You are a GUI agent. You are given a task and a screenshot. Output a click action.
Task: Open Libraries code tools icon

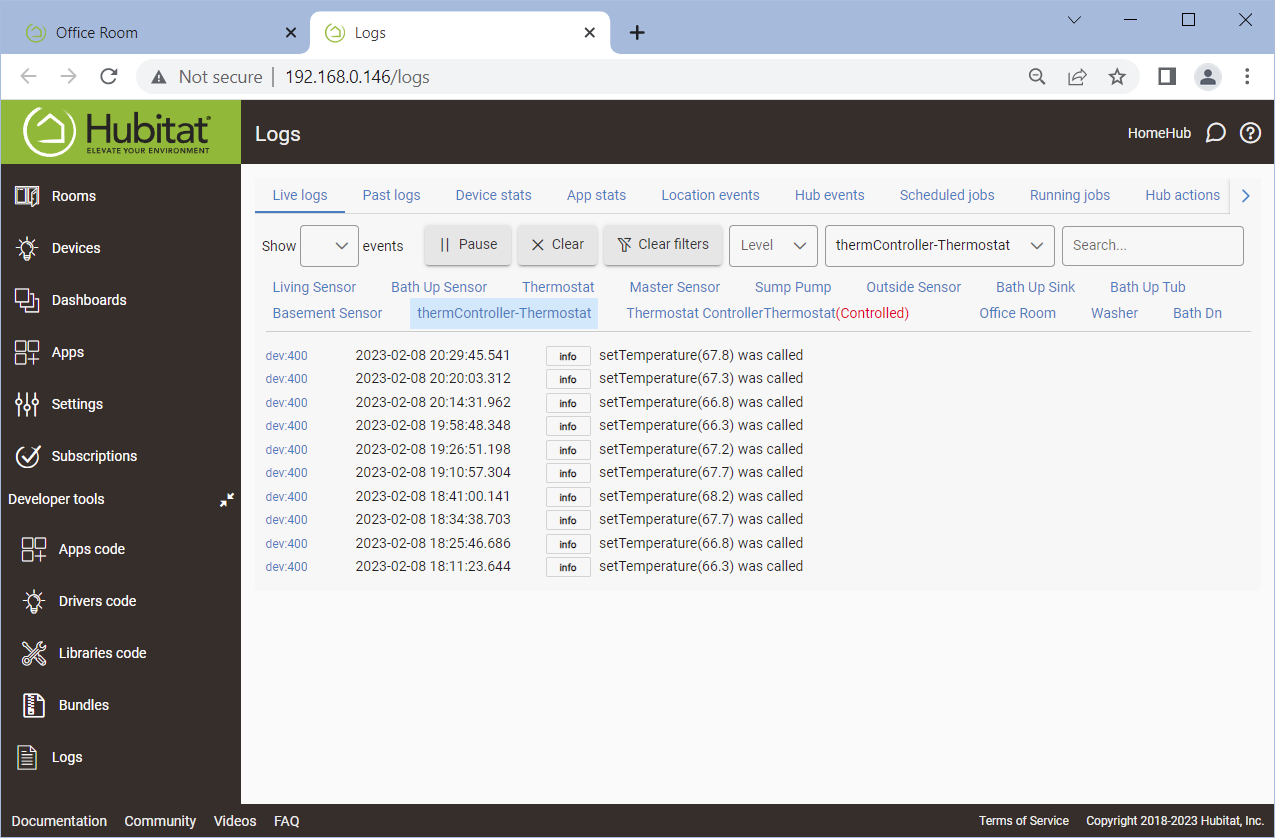click(x=34, y=653)
